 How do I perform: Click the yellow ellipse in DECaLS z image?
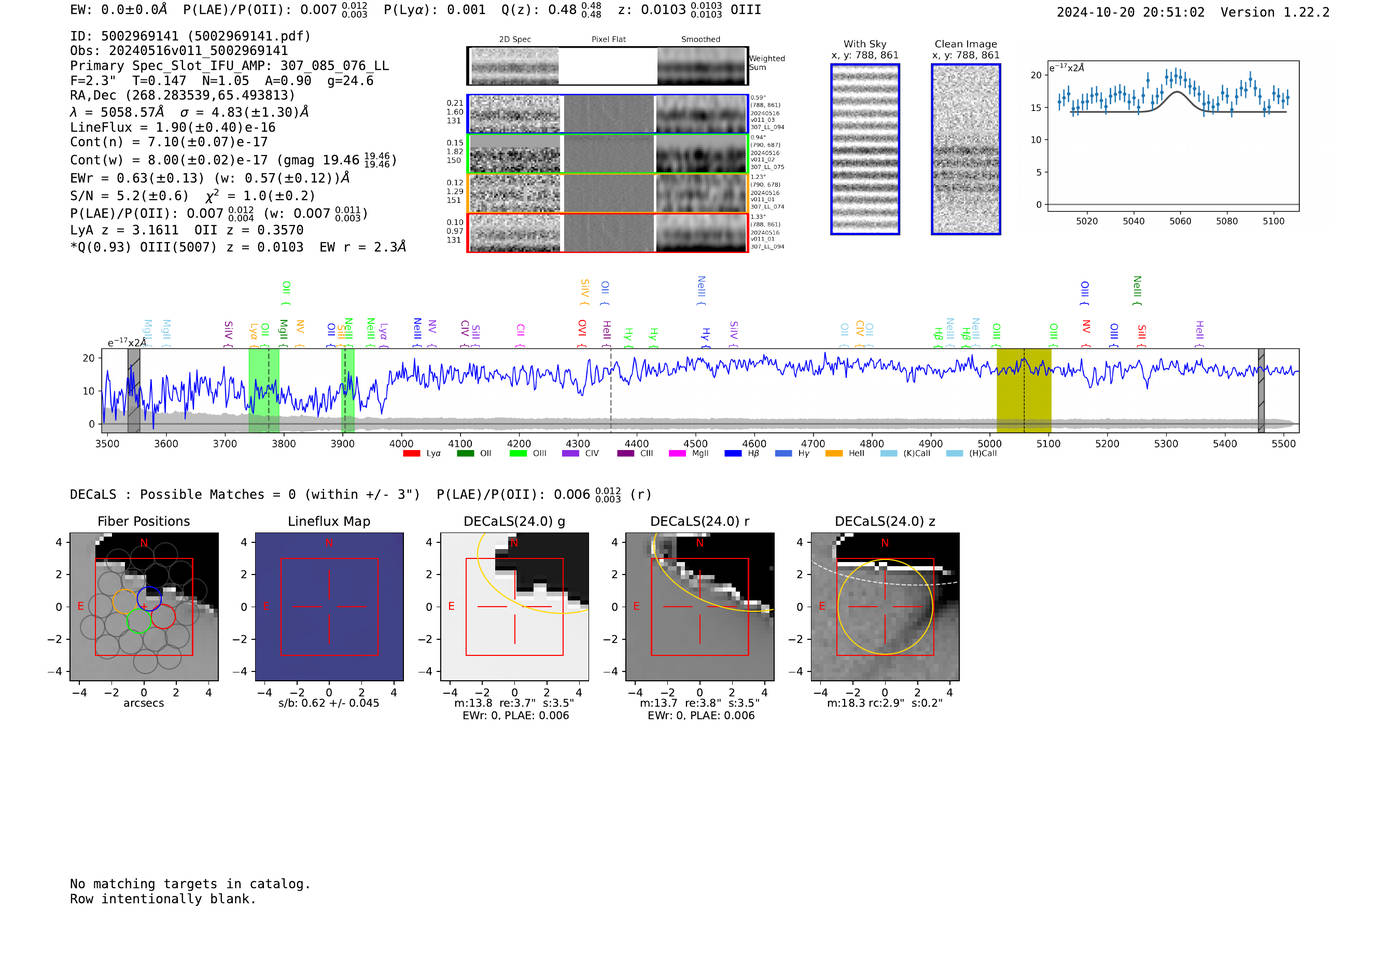click(x=838, y=607)
